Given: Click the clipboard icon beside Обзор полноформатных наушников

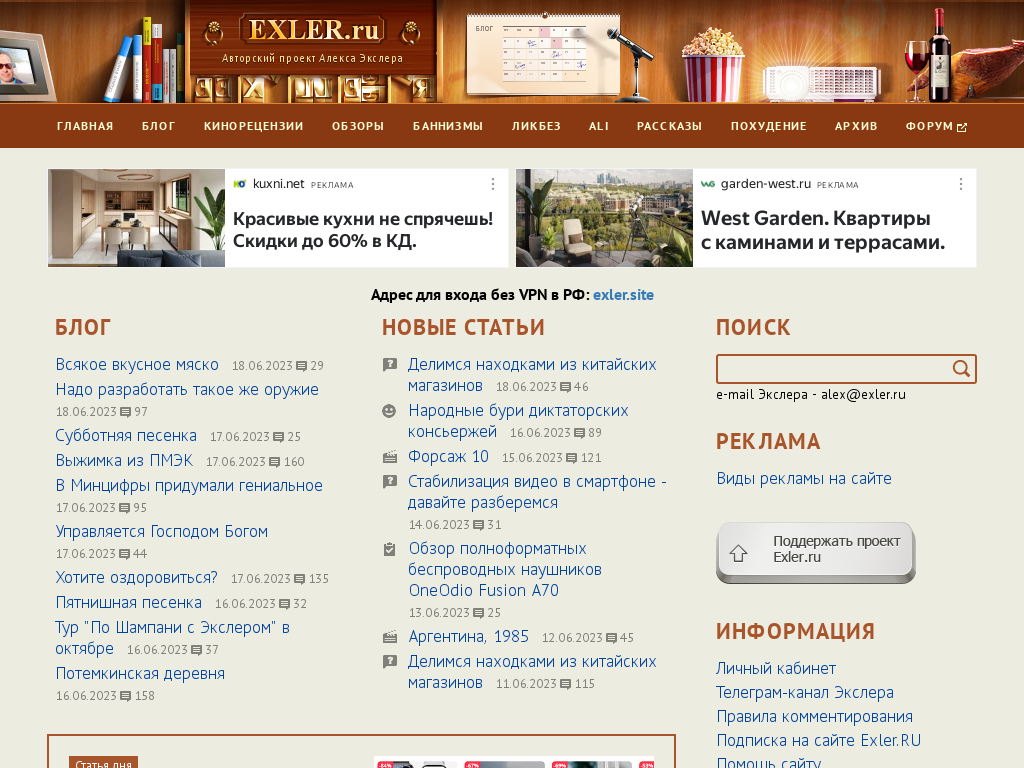Looking at the screenshot, I should [x=390, y=549].
